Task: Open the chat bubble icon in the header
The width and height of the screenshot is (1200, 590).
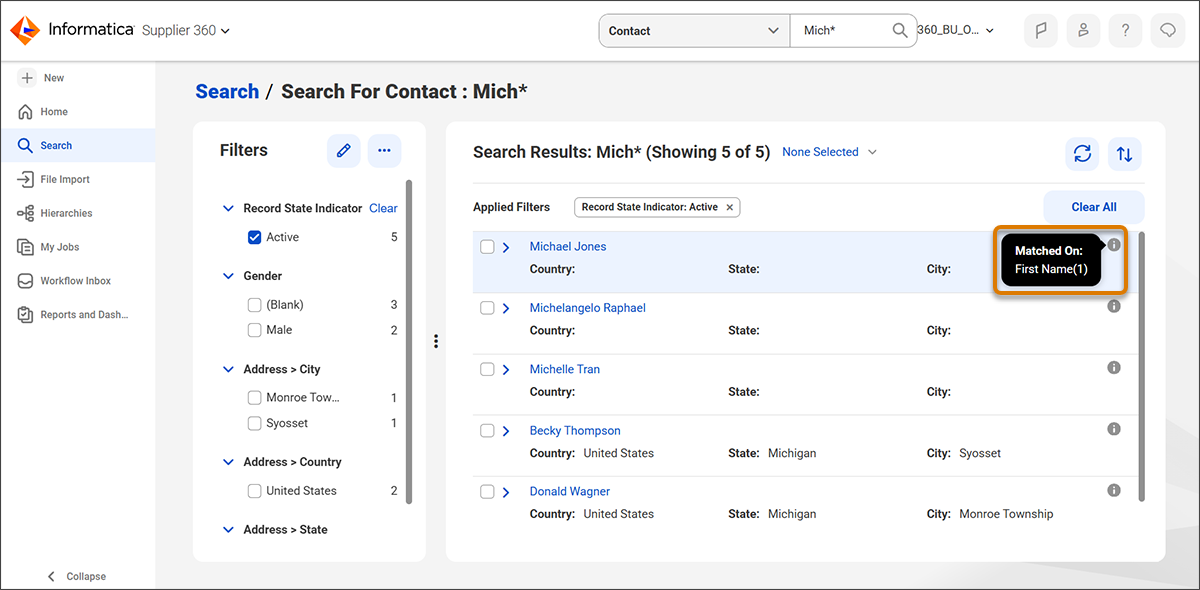Action: pos(1167,30)
